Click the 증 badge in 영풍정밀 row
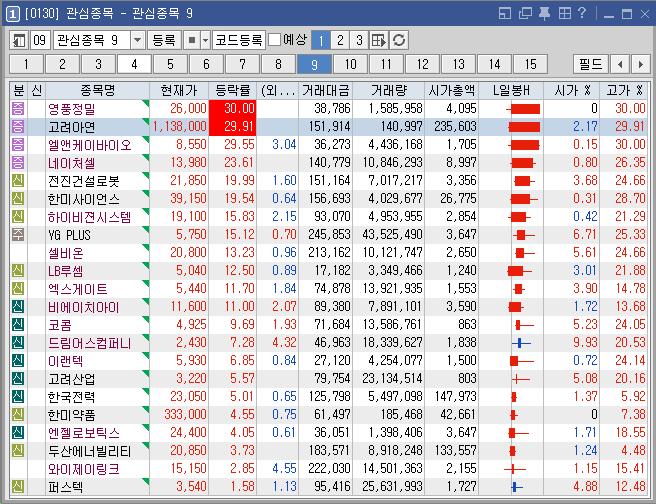 [18, 109]
